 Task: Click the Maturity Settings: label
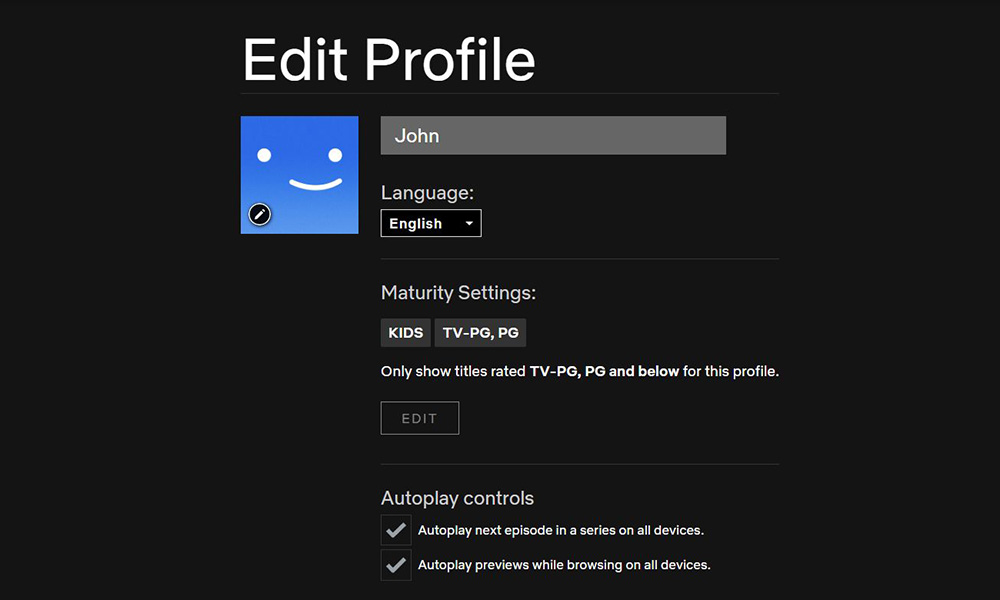coord(458,293)
